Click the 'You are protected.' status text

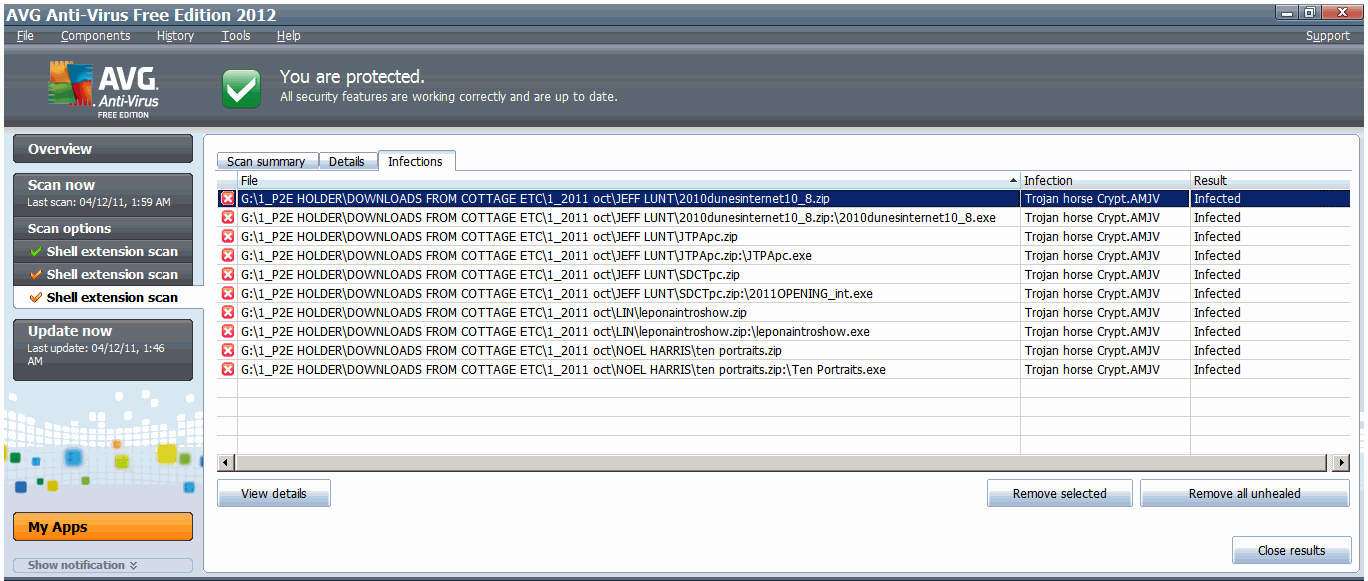point(352,77)
